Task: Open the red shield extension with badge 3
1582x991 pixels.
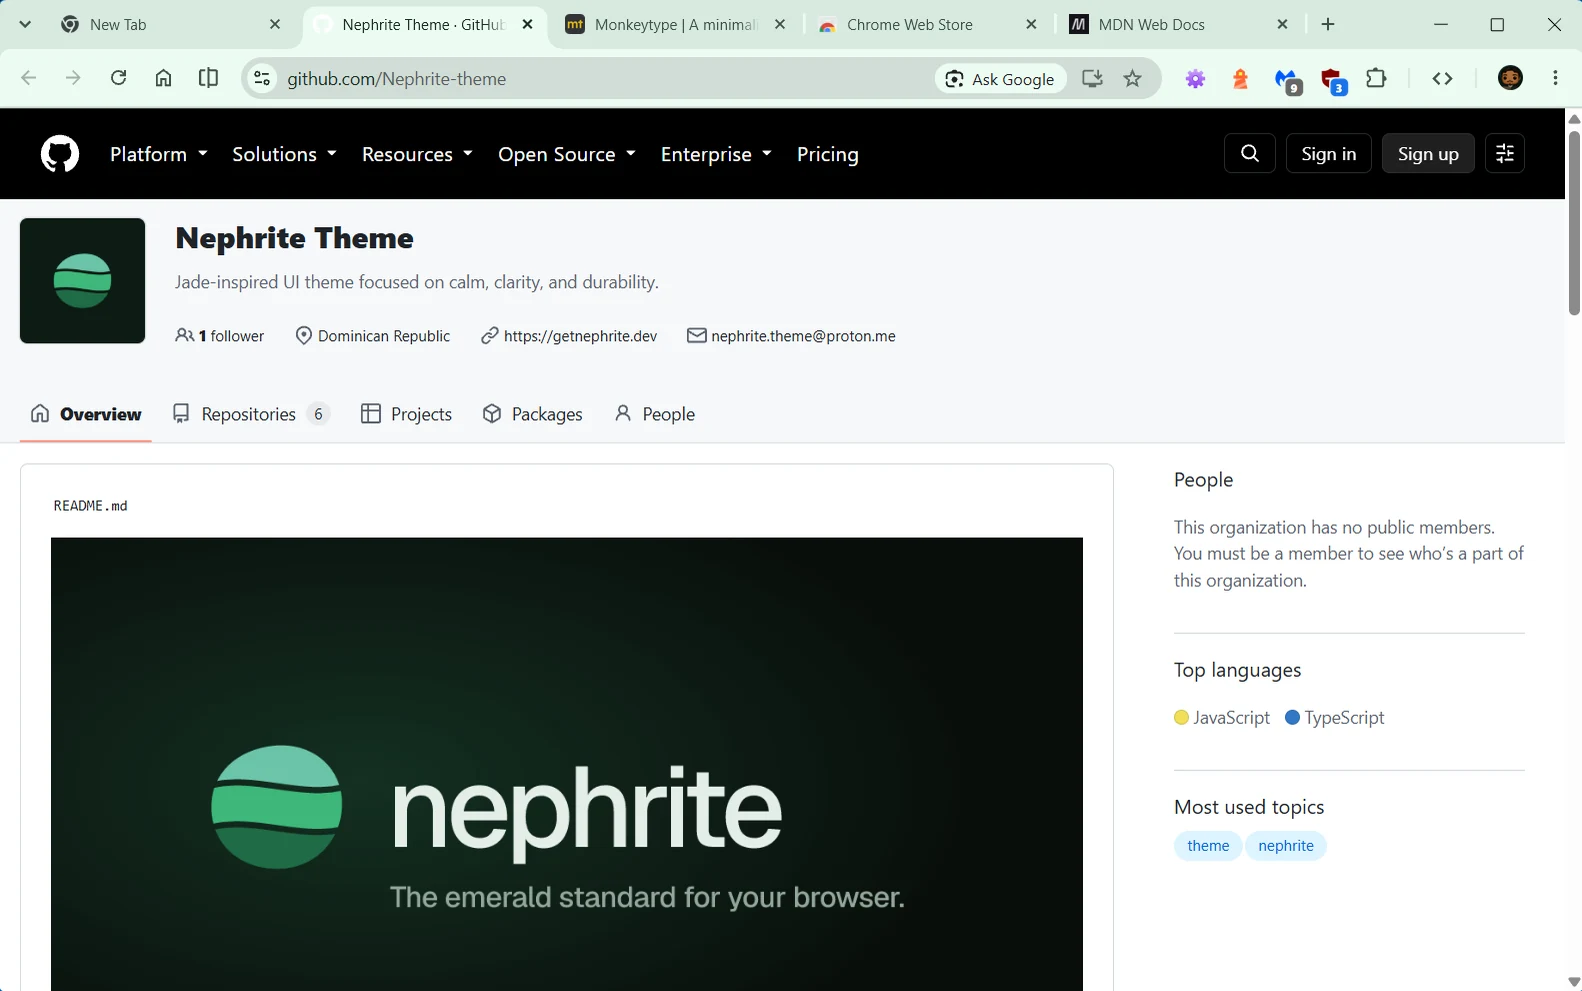Action: tap(1333, 80)
